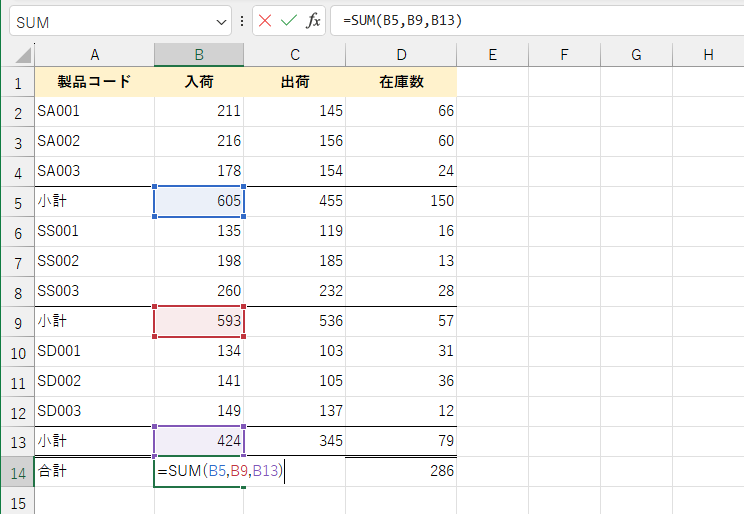This screenshot has height=514, width=744.
Task: Select cell SD001
Action: click(x=94, y=352)
